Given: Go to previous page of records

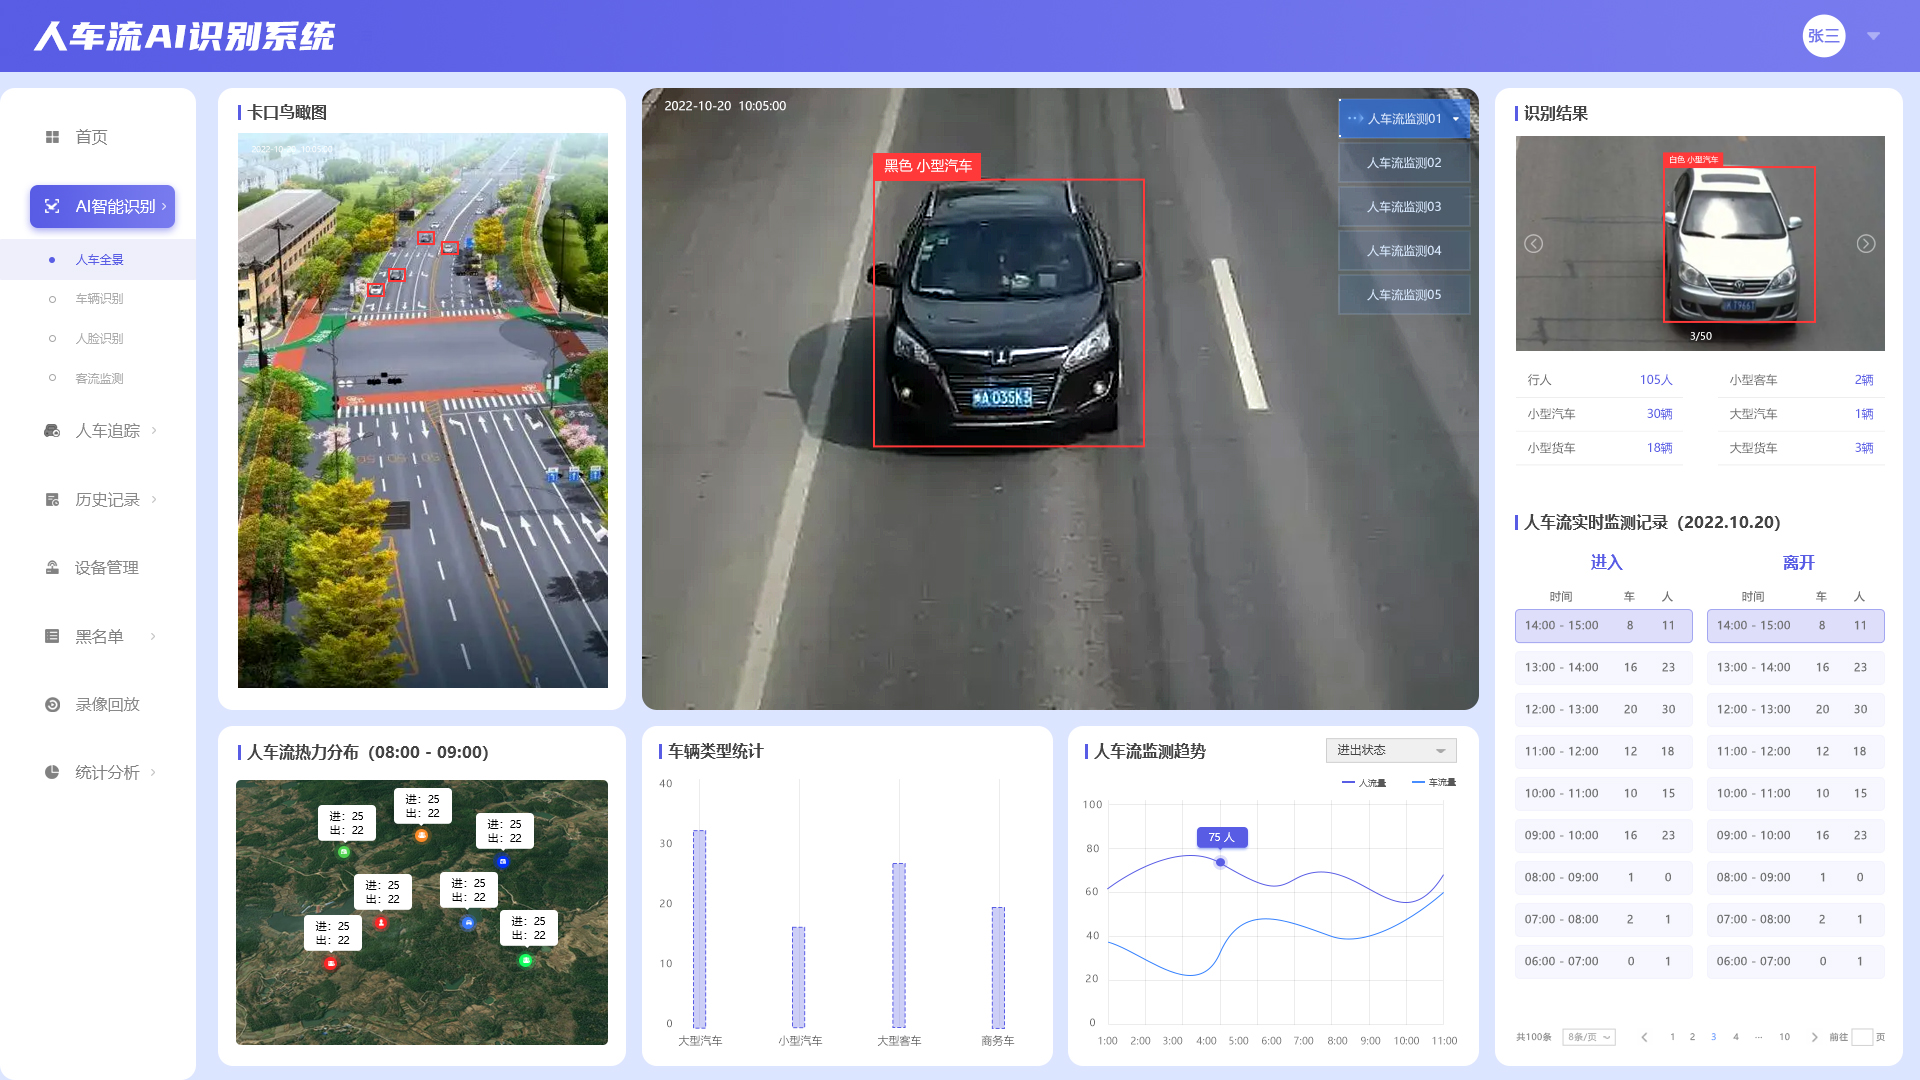Looking at the screenshot, I should [x=1644, y=1037].
